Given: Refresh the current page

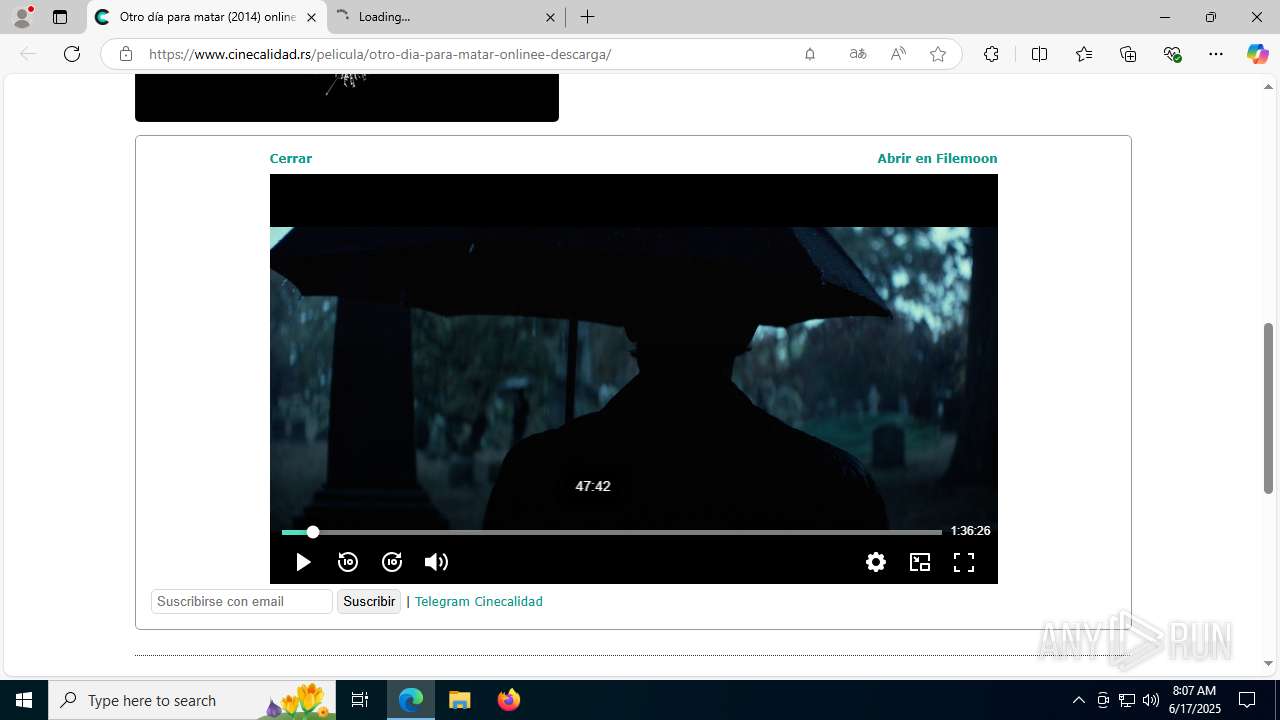Looking at the screenshot, I should point(72,54).
